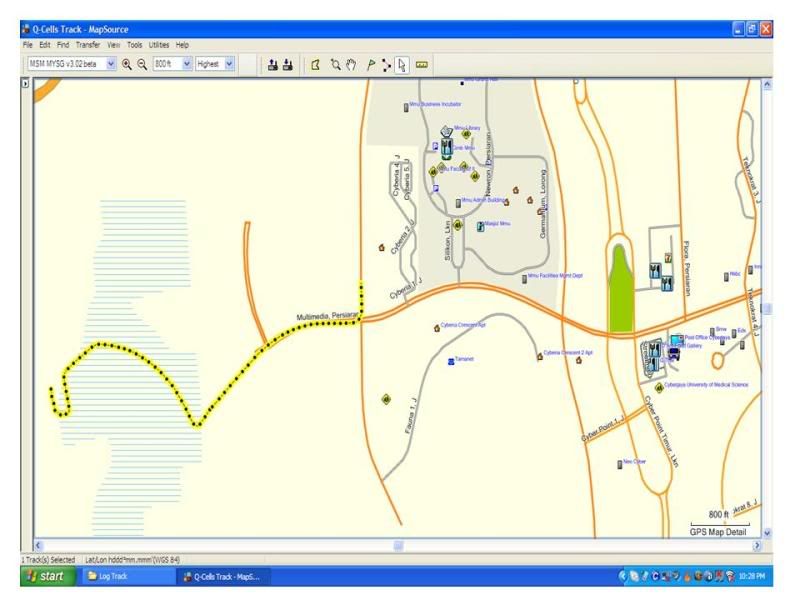
Task: Open the Utilities menu
Action: click(x=159, y=45)
